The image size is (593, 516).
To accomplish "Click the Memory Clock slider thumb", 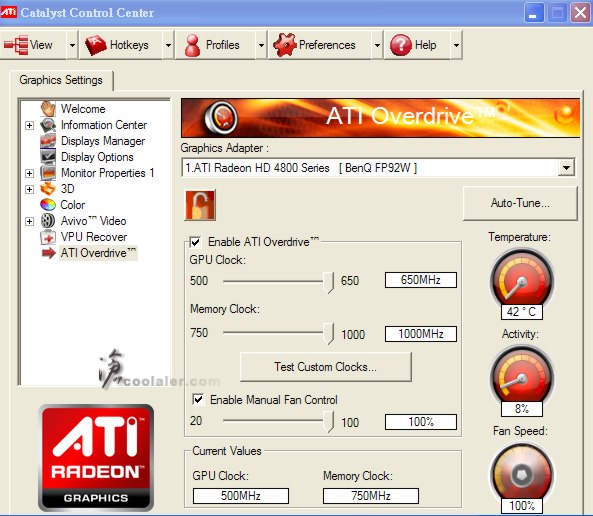I will tap(328, 333).
